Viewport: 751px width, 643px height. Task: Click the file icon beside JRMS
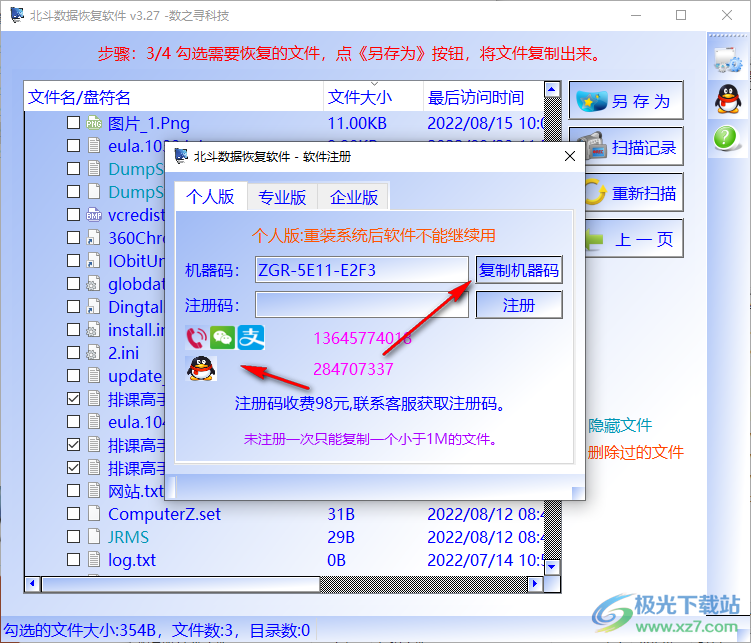click(94, 537)
